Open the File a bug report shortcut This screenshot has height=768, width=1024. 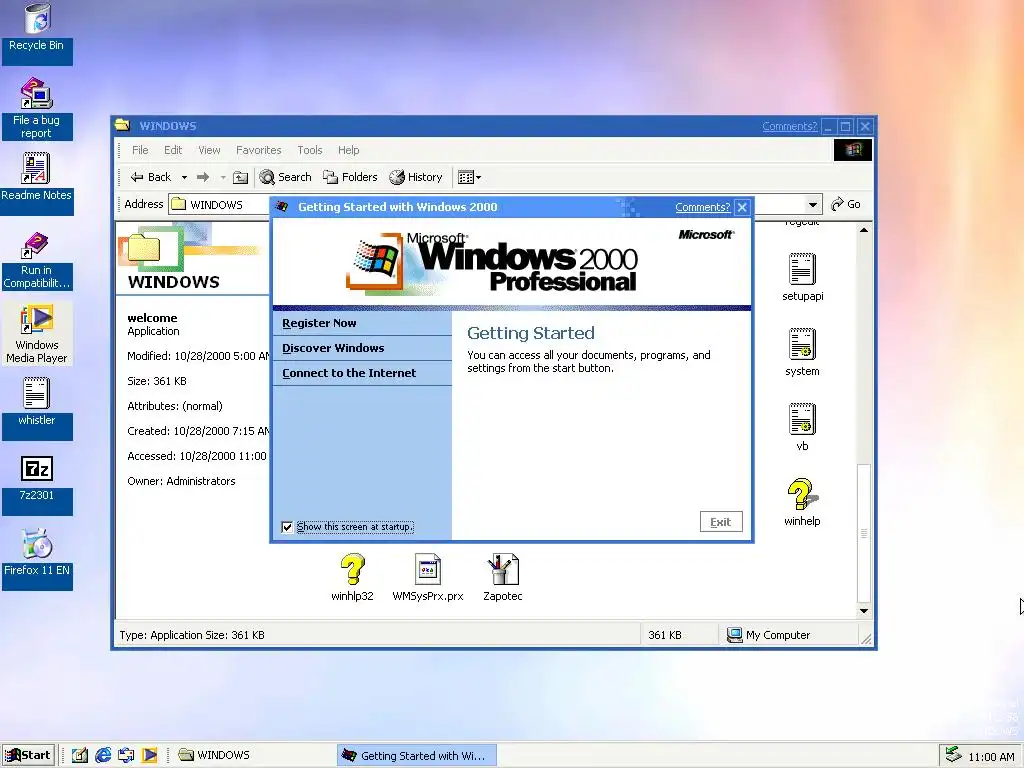37,108
